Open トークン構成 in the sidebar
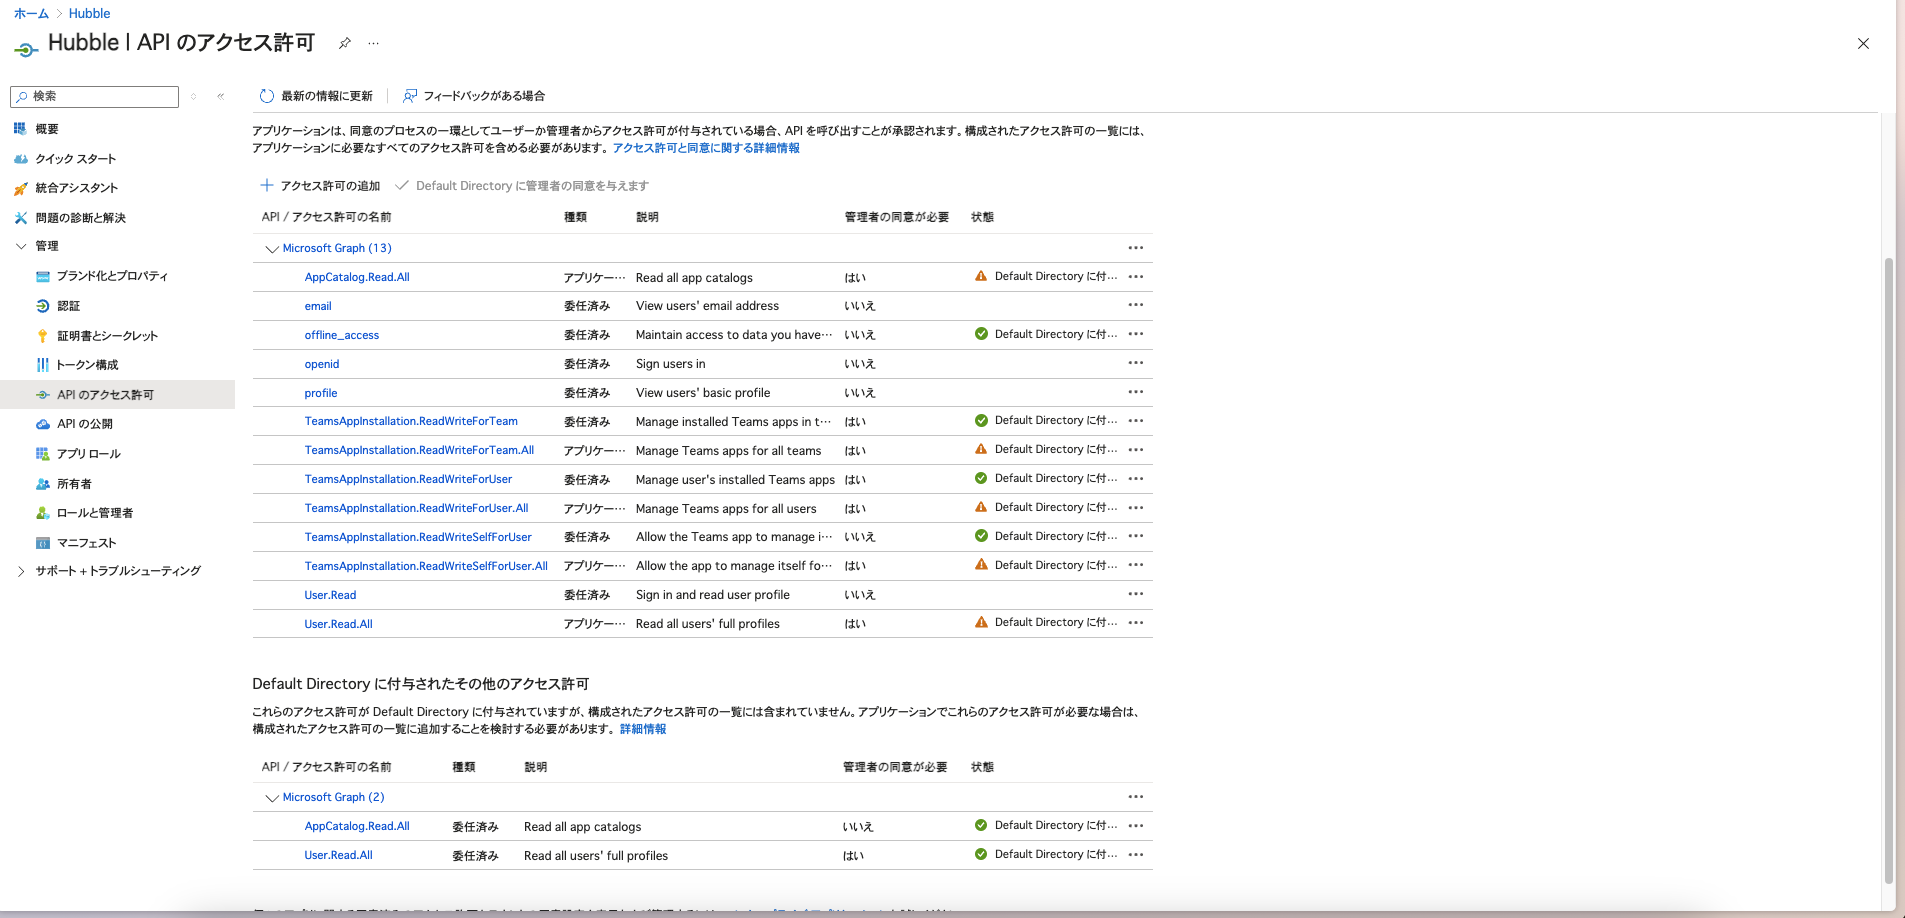 (87, 365)
